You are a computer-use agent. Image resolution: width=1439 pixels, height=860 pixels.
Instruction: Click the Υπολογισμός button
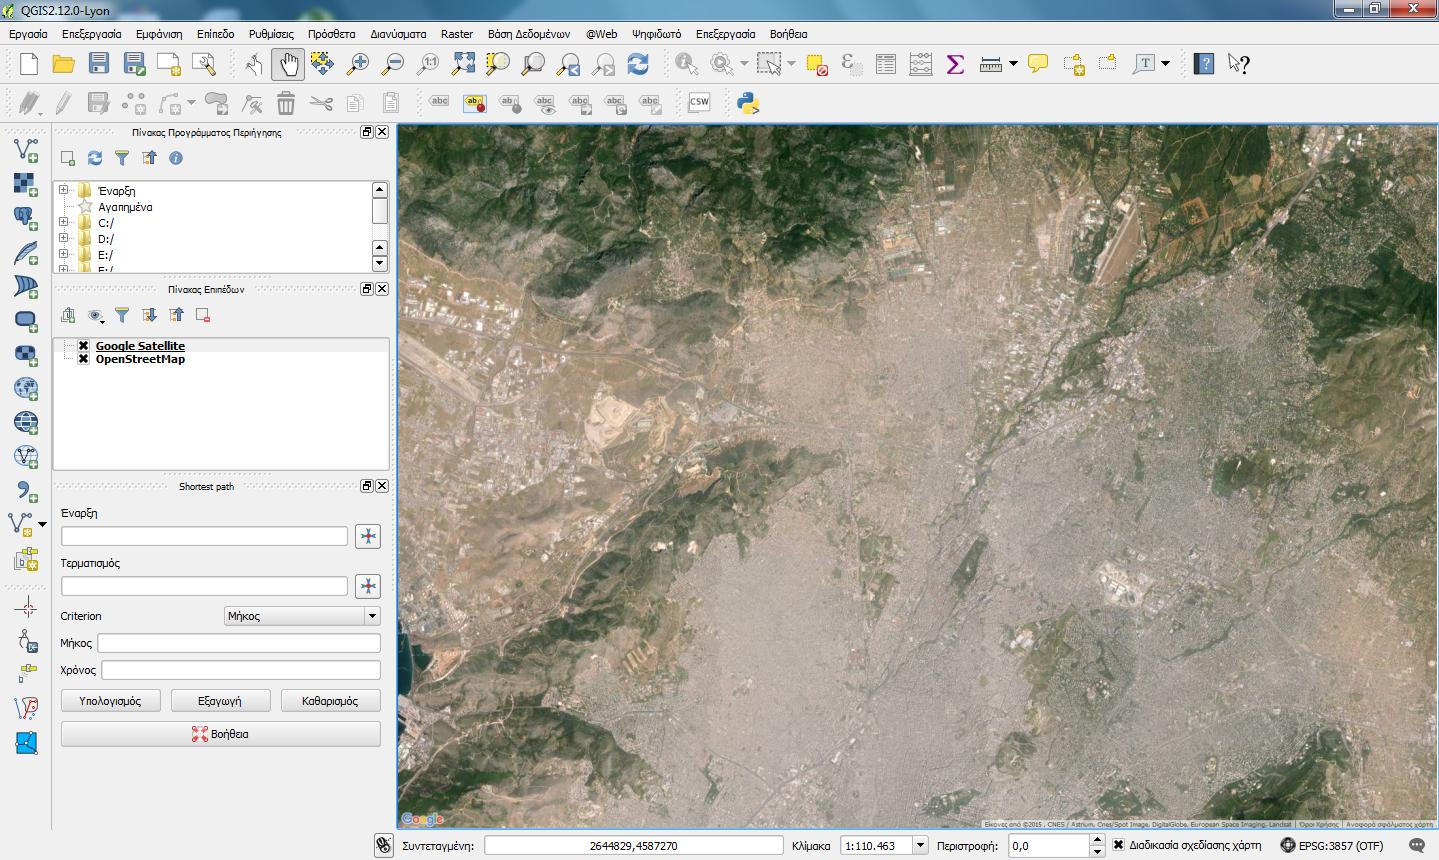click(x=110, y=701)
